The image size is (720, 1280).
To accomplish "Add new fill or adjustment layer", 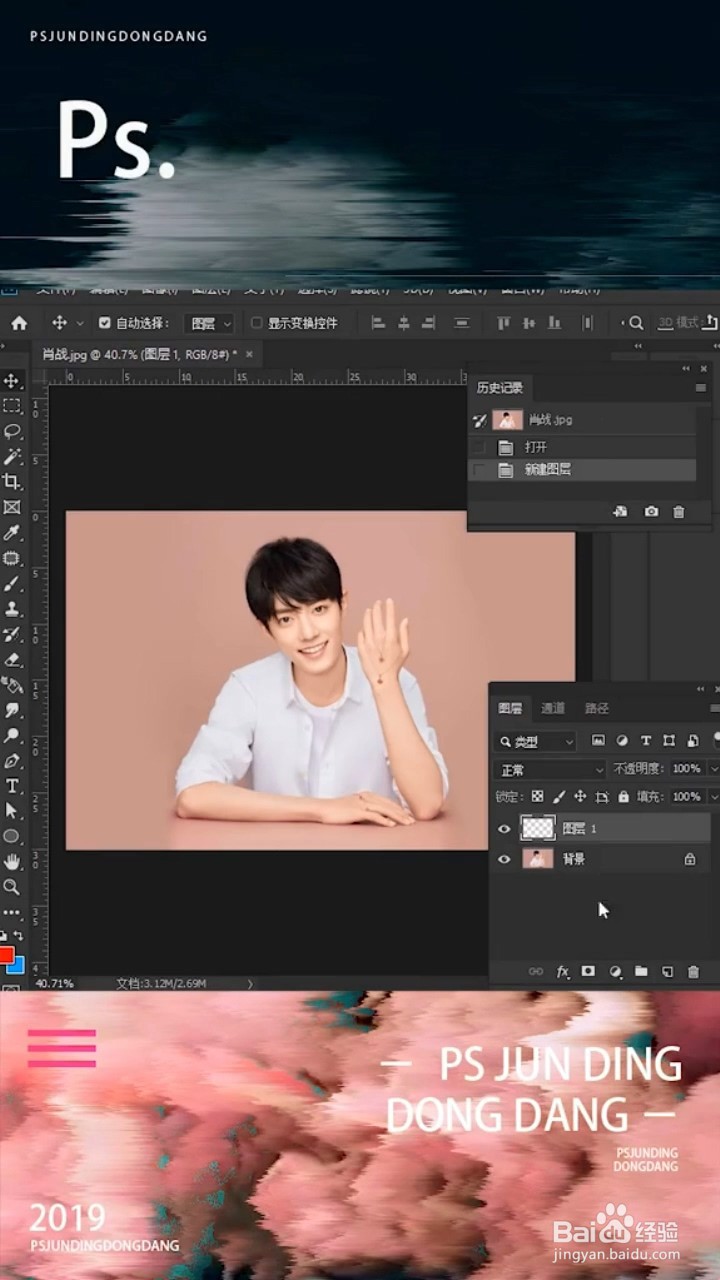I will tap(615, 971).
